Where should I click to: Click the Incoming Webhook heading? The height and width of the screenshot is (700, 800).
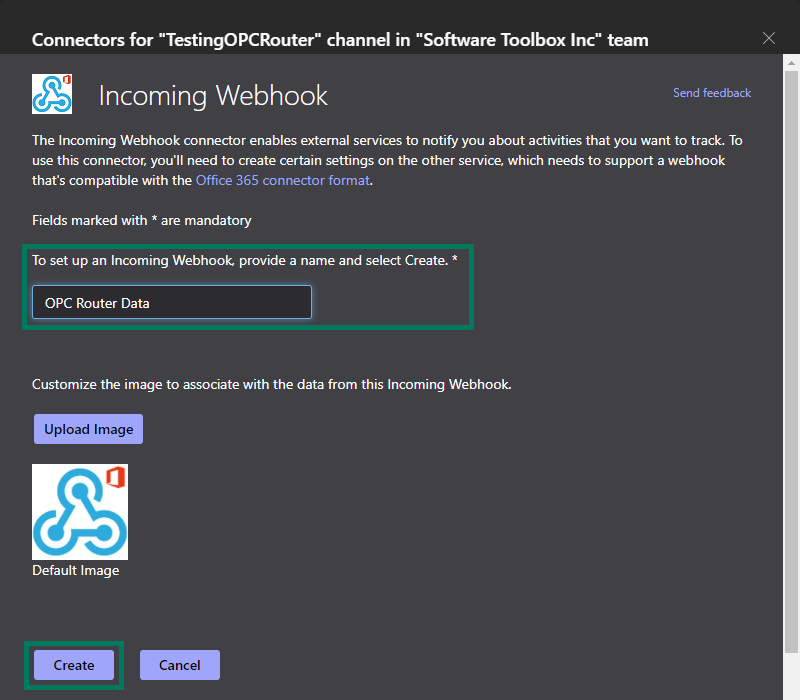pos(213,95)
